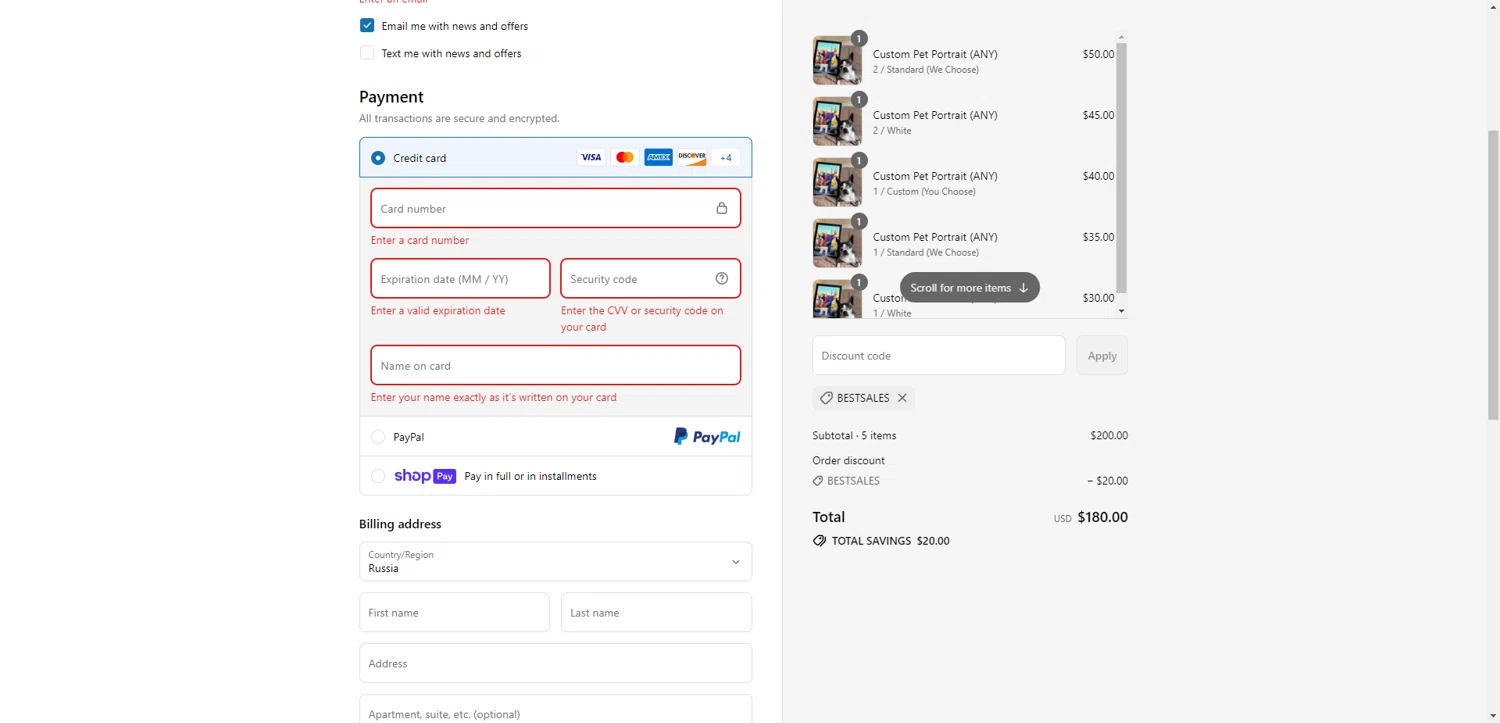
Task: Focus the Expiration date field
Action: (460, 278)
